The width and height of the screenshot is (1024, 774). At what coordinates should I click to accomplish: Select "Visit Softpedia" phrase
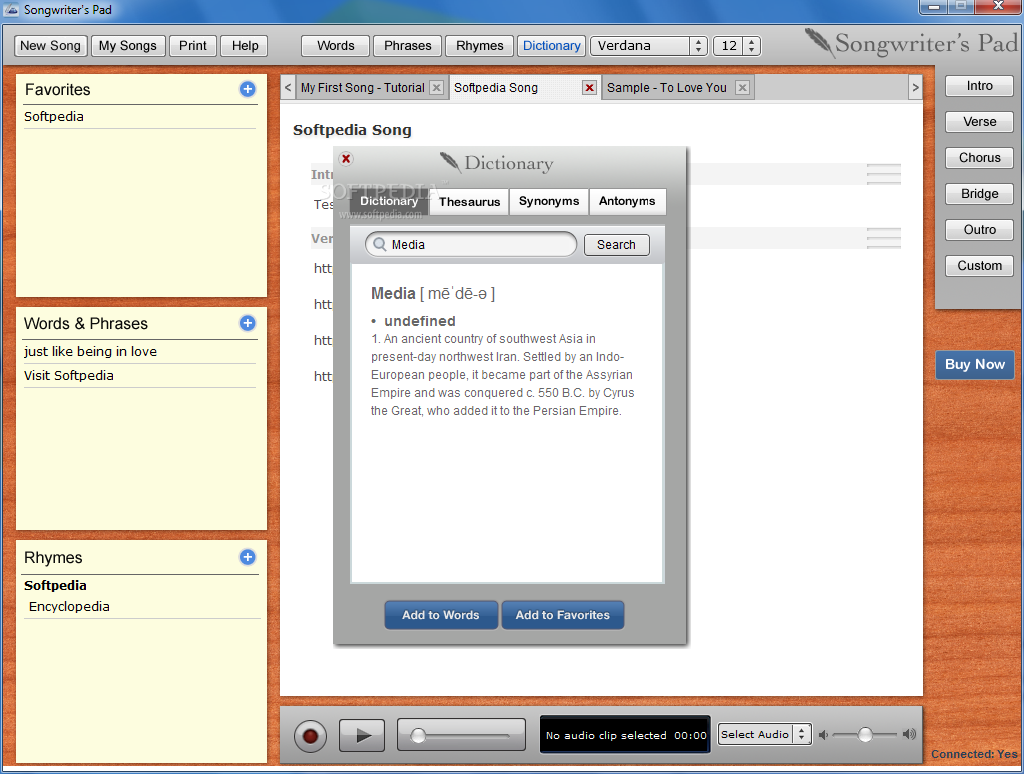point(140,376)
